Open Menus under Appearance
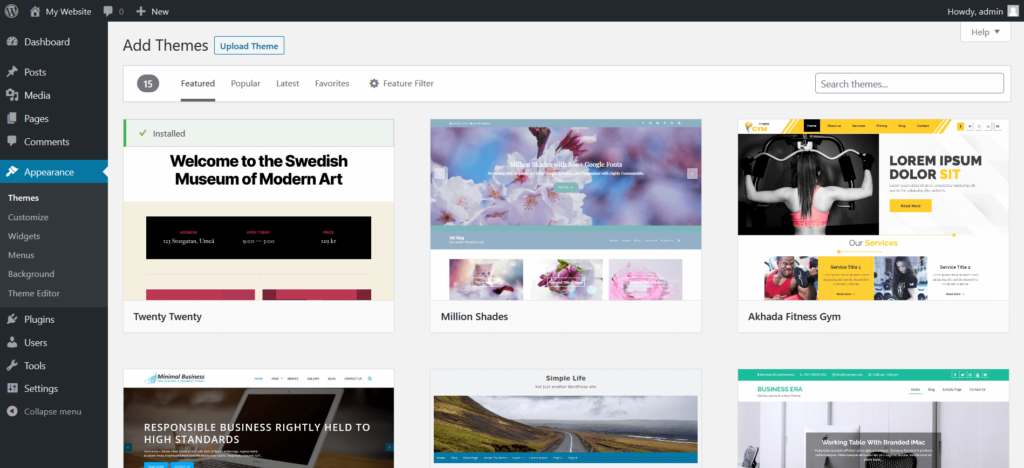This screenshot has width=1024, height=468. click(21, 255)
